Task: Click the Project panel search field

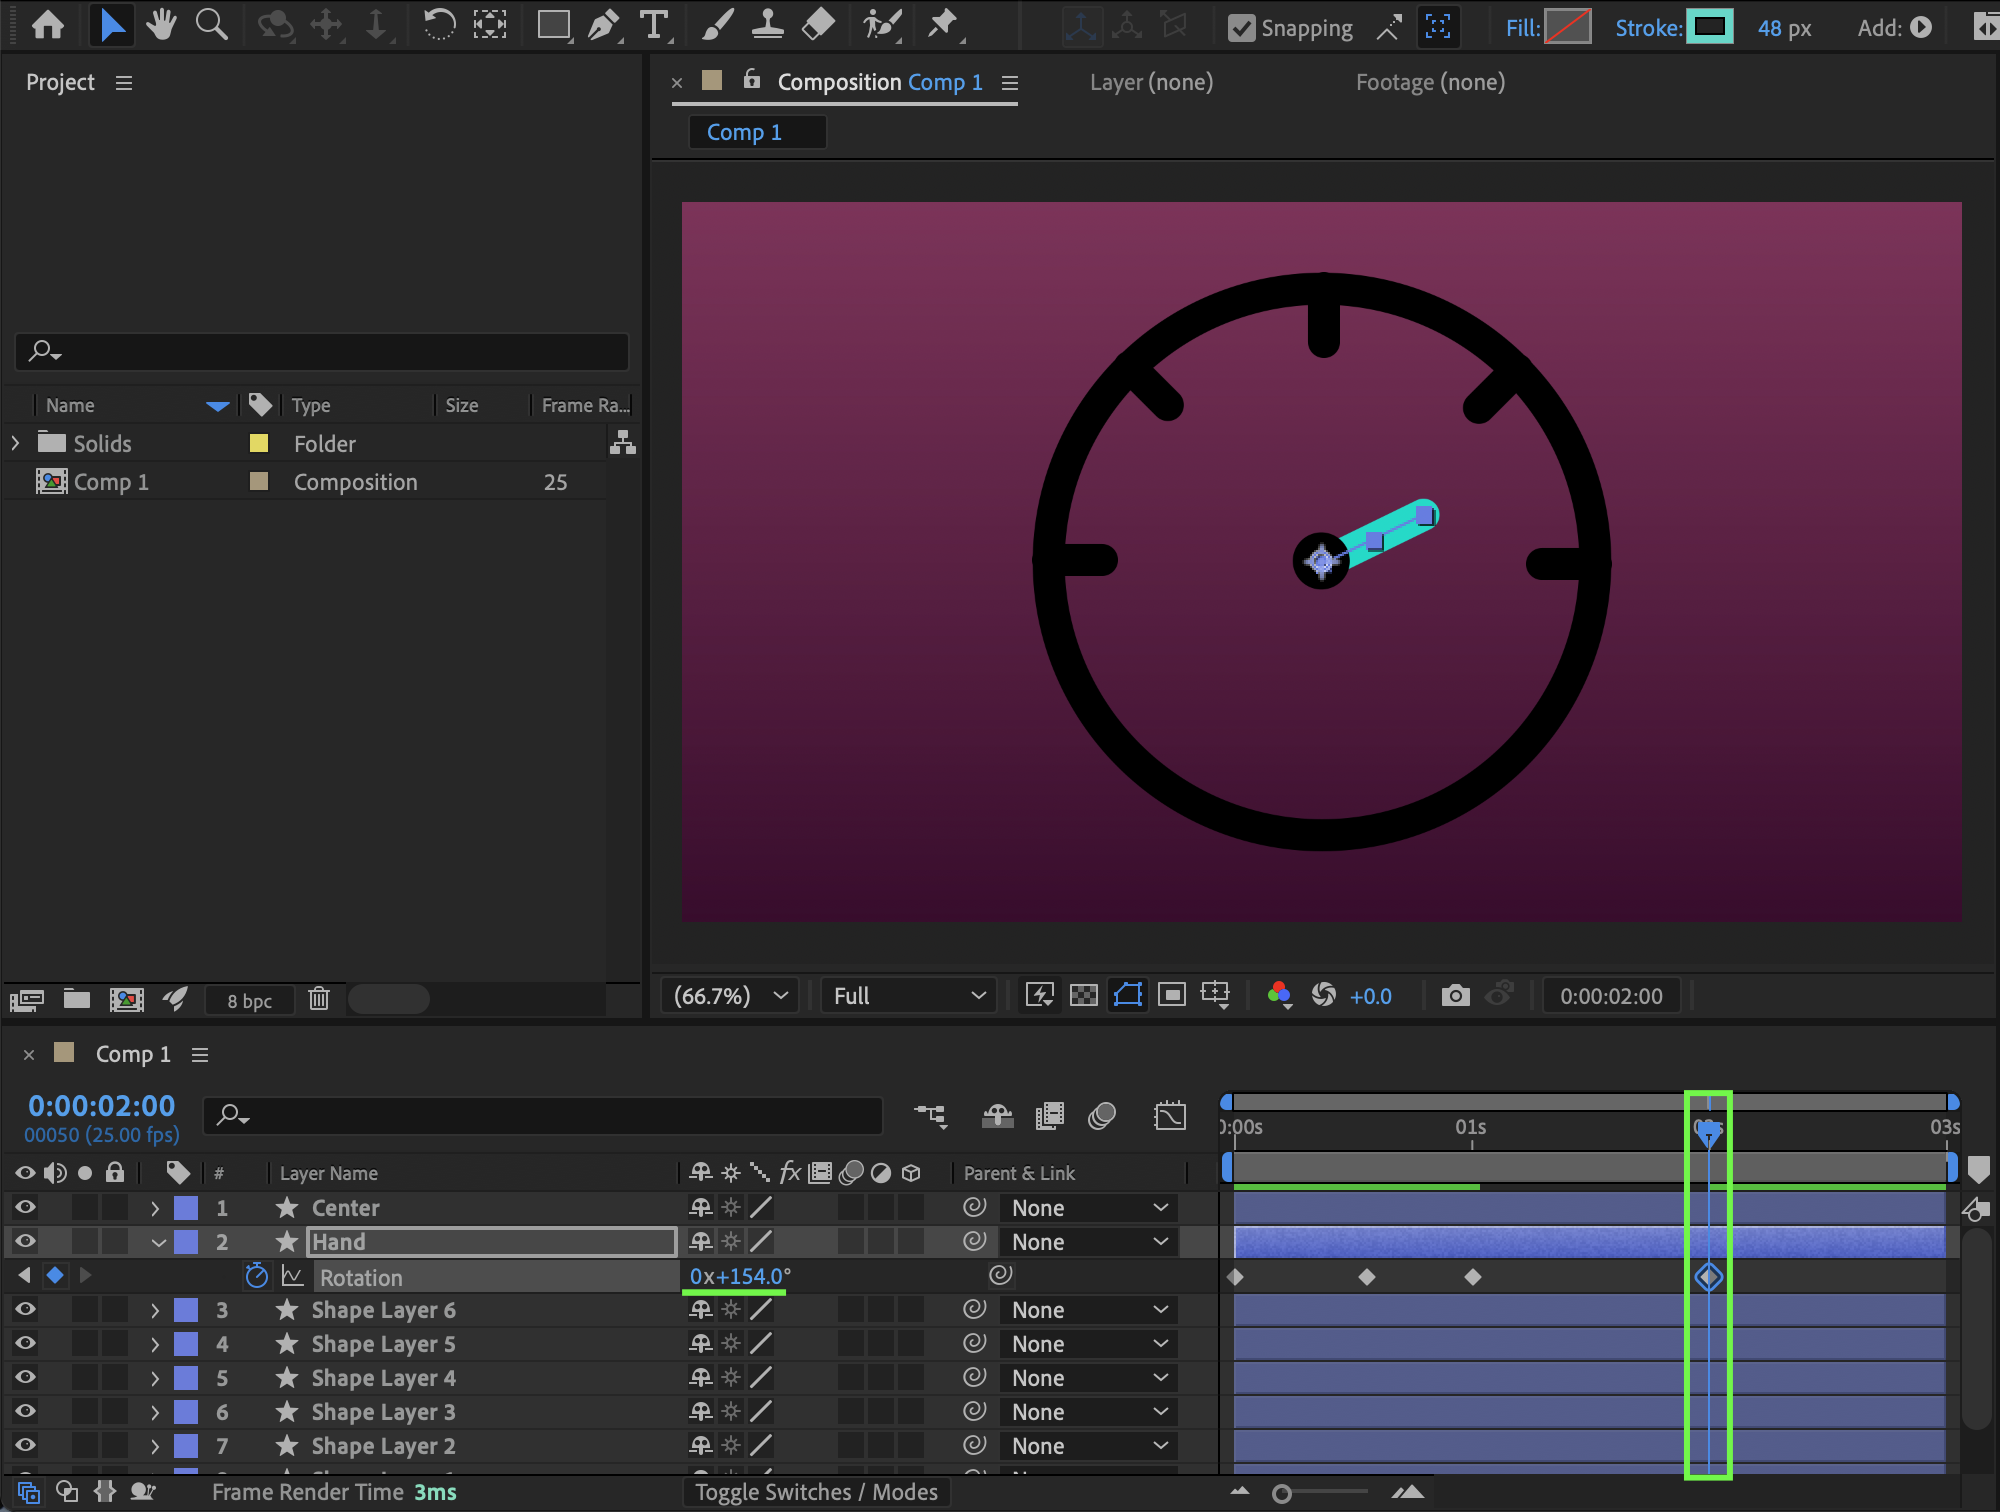Action: coord(322,351)
